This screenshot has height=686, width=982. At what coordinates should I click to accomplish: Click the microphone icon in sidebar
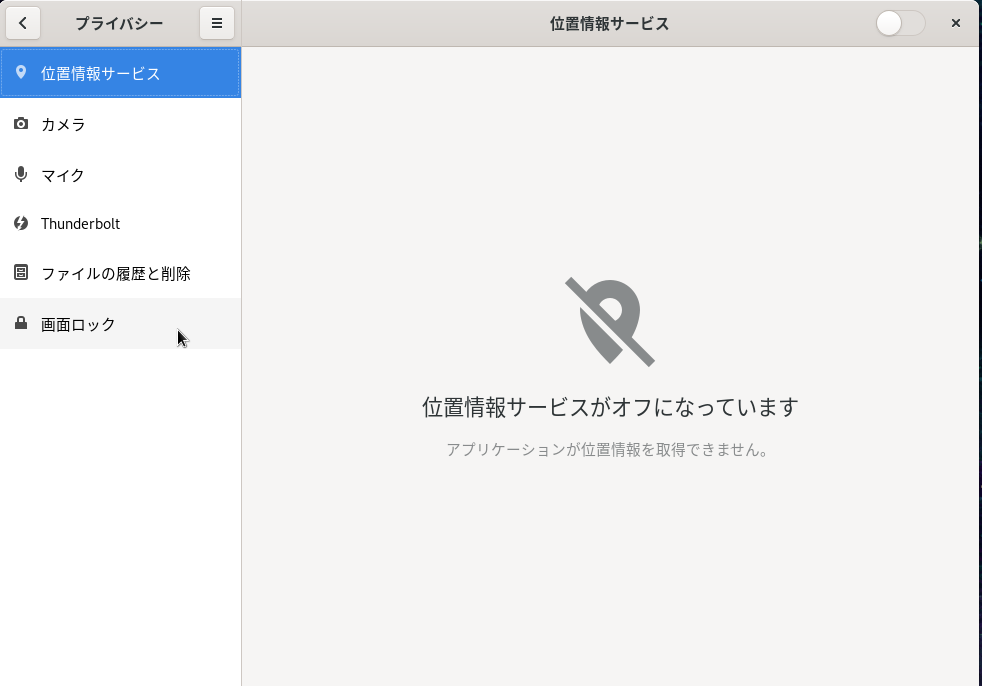point(21,174)
